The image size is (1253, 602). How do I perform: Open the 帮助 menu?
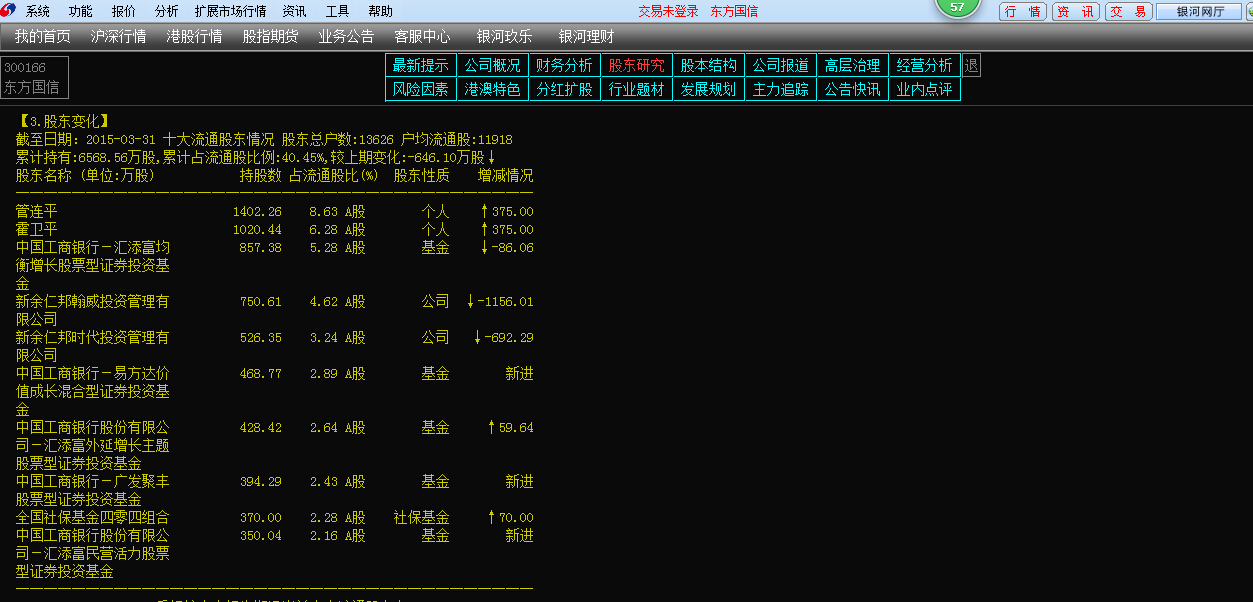tap(380, 12)
